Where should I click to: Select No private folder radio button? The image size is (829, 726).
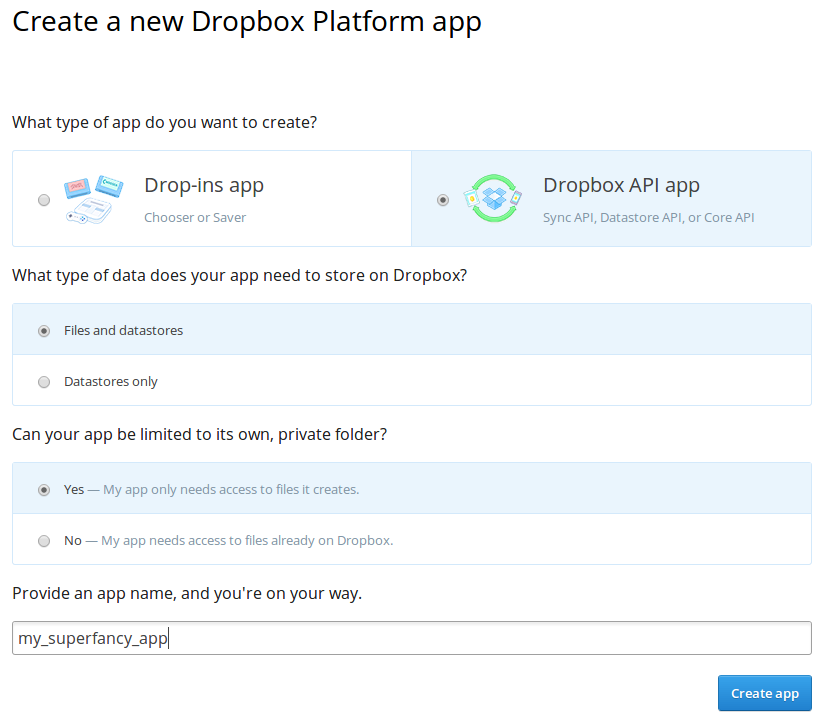click(x=44, y=541)
